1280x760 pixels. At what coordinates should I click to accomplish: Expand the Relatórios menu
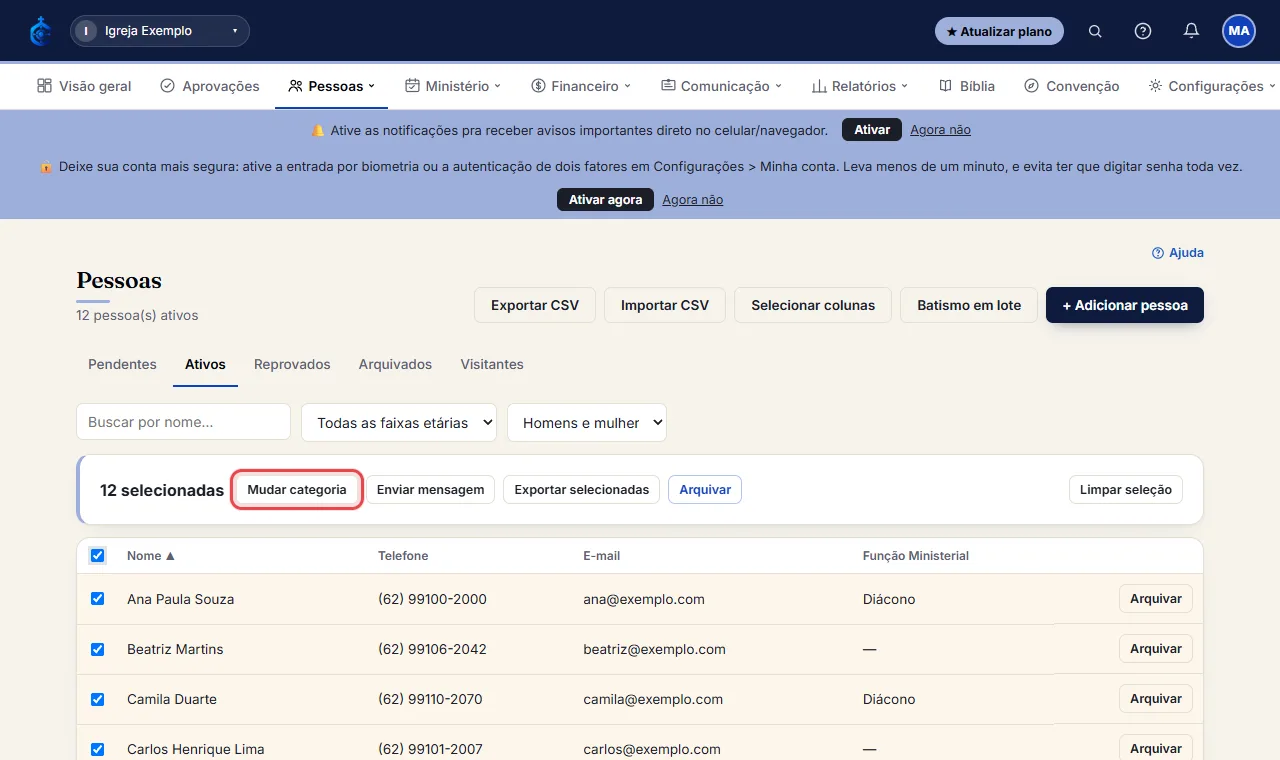(860, 86)
